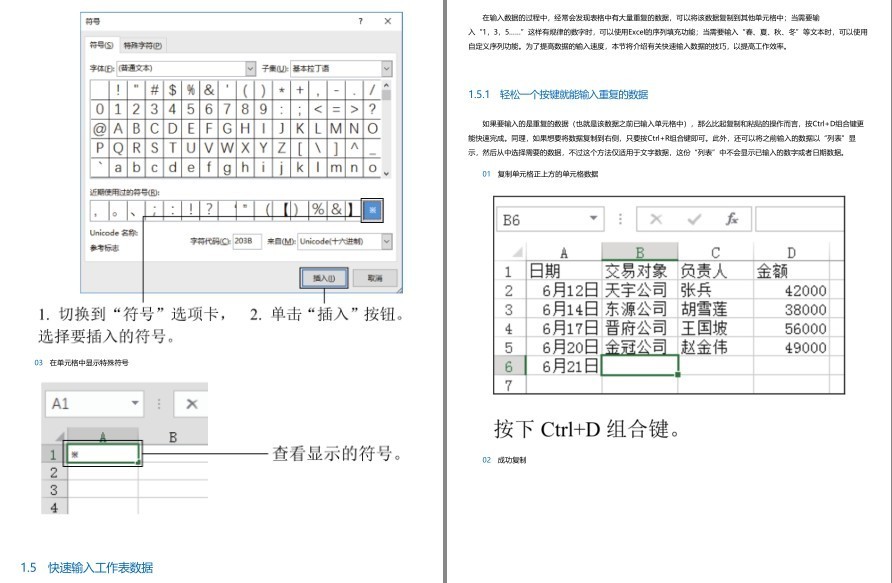Screen dimensions: 892x583
Task: Select the @ symbol in the character grid
Action: (100, 129)
